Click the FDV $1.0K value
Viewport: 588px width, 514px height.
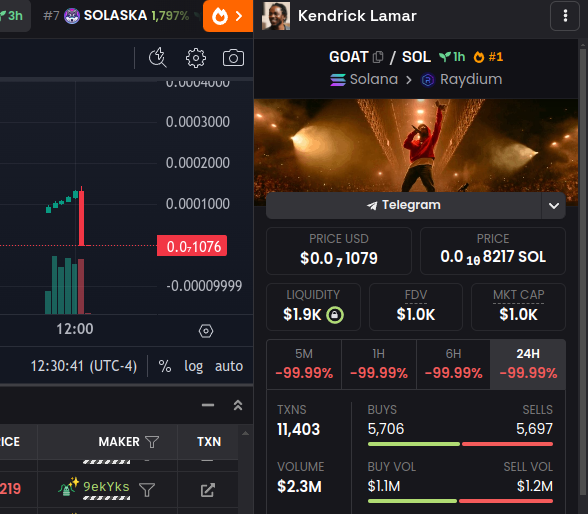click(x=416, y=315)
